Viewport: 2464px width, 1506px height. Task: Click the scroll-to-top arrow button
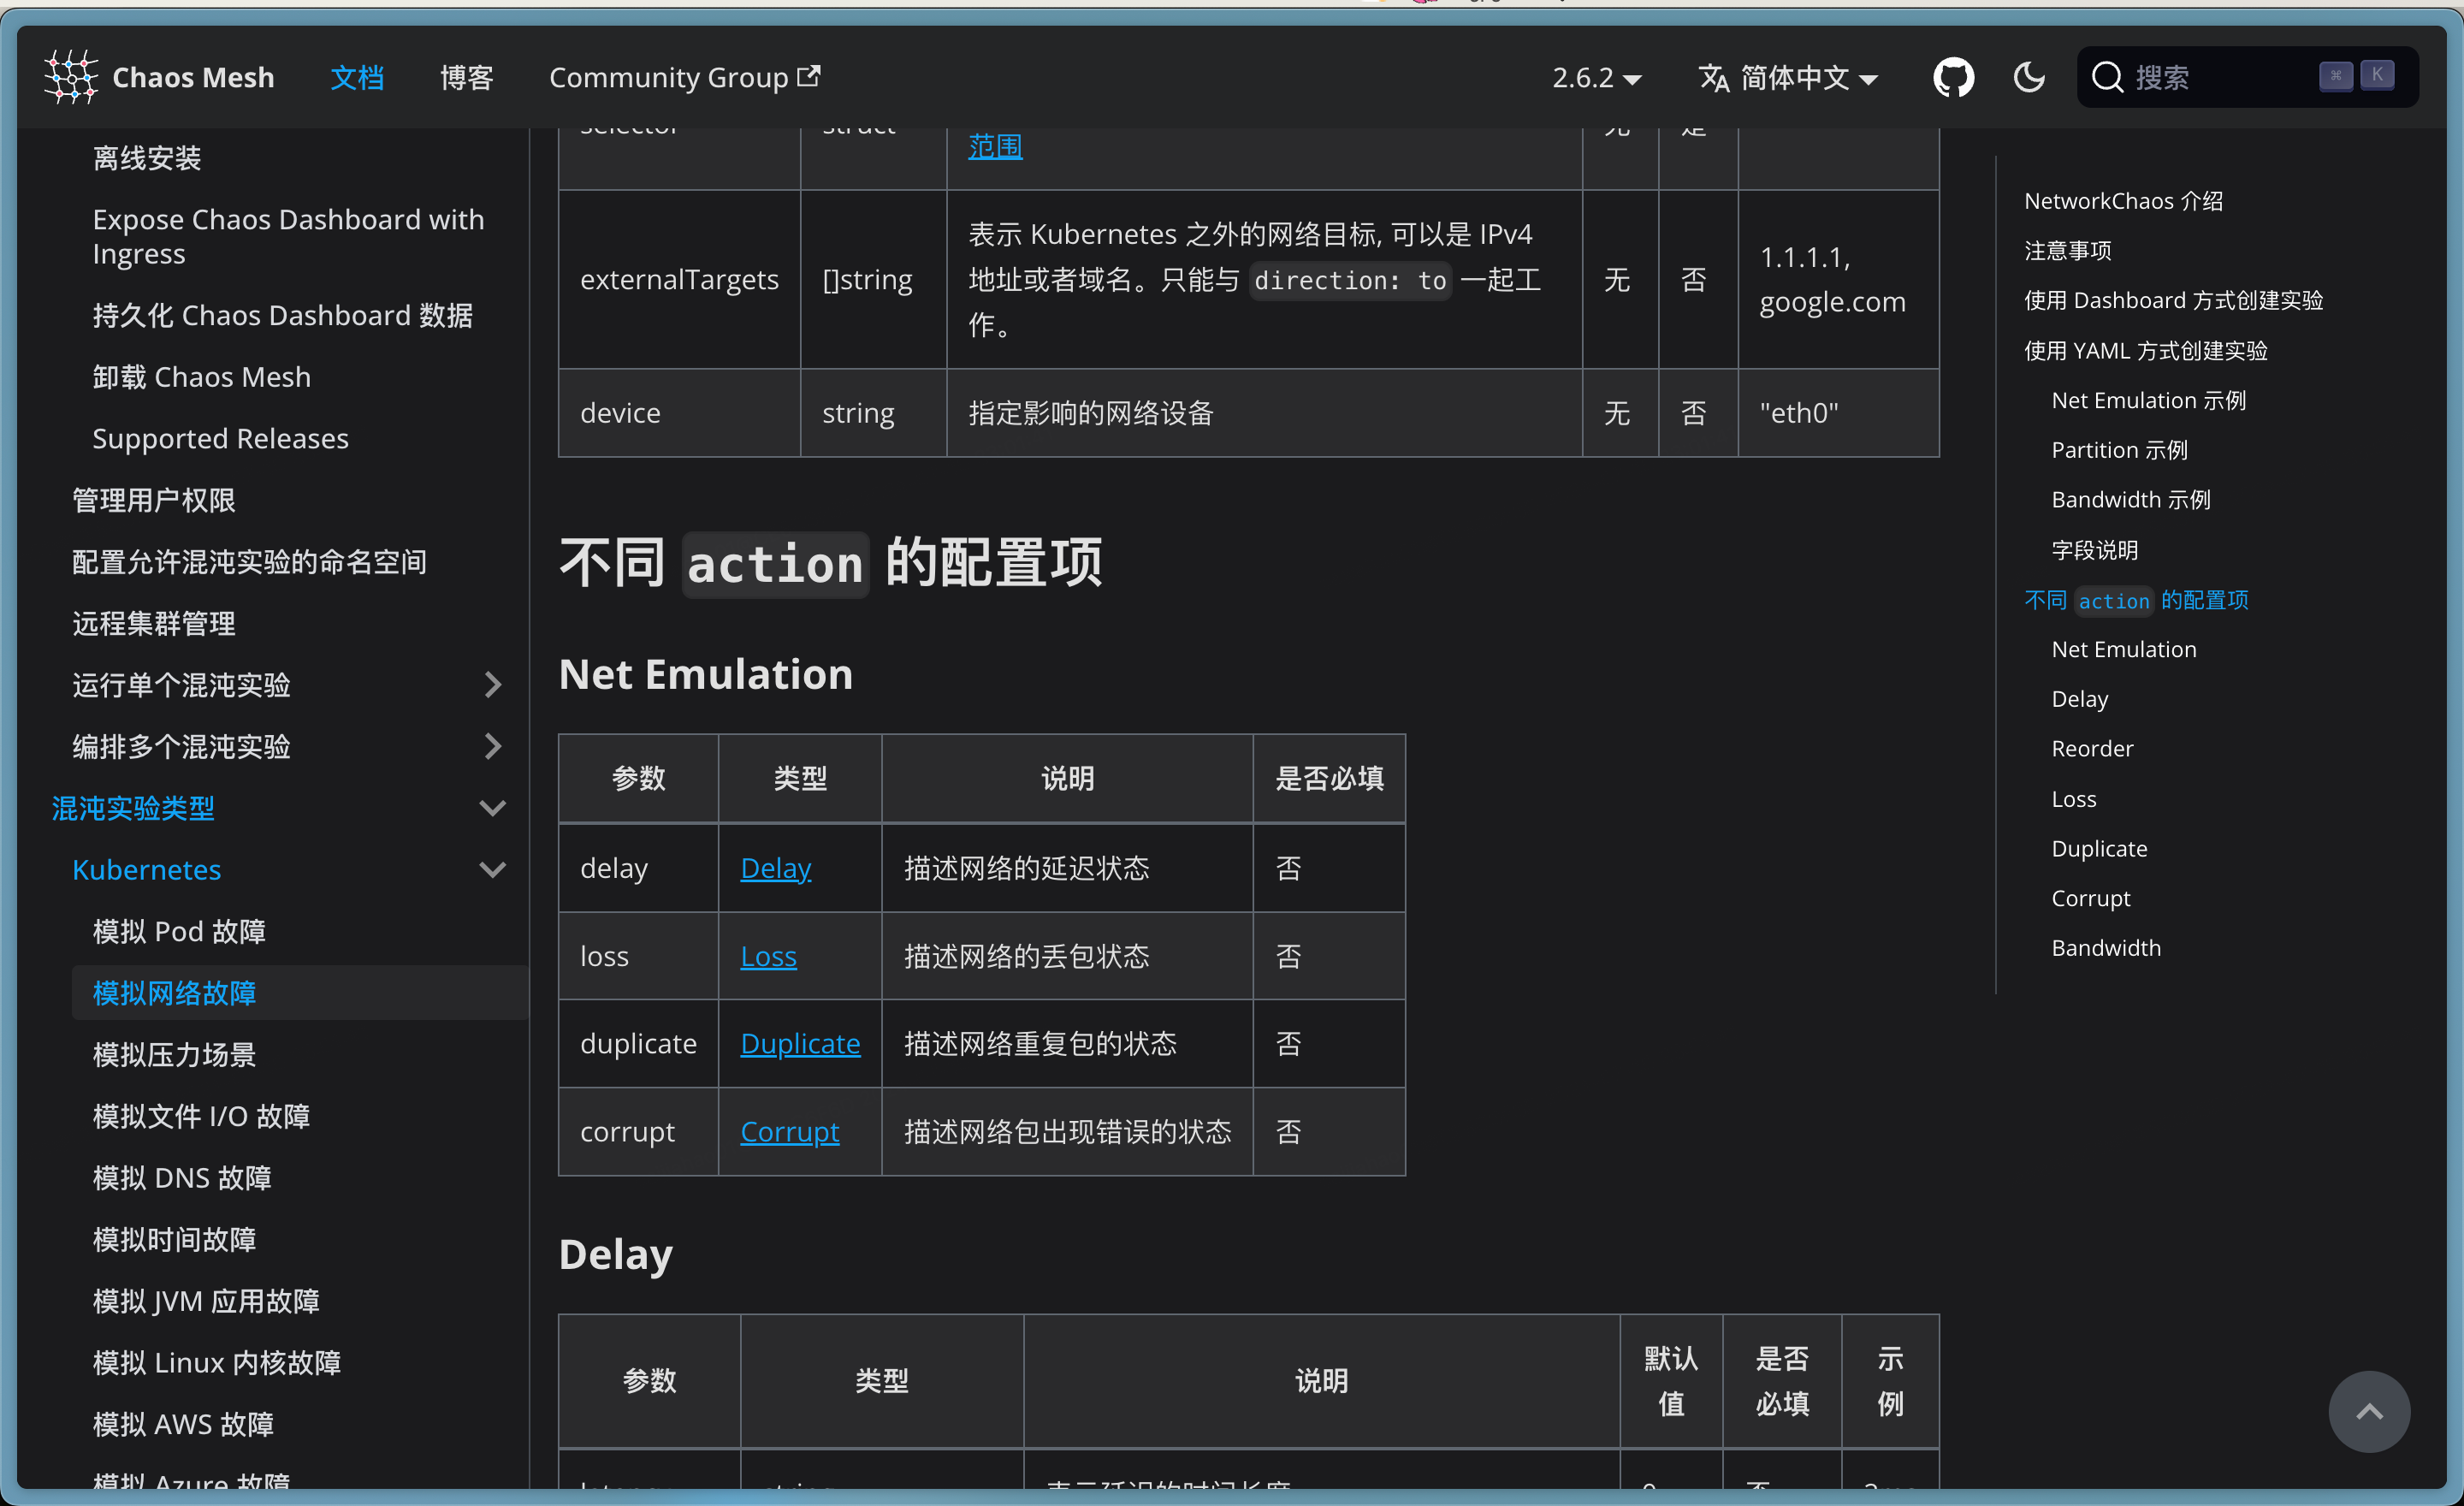pos(2368,1411)
